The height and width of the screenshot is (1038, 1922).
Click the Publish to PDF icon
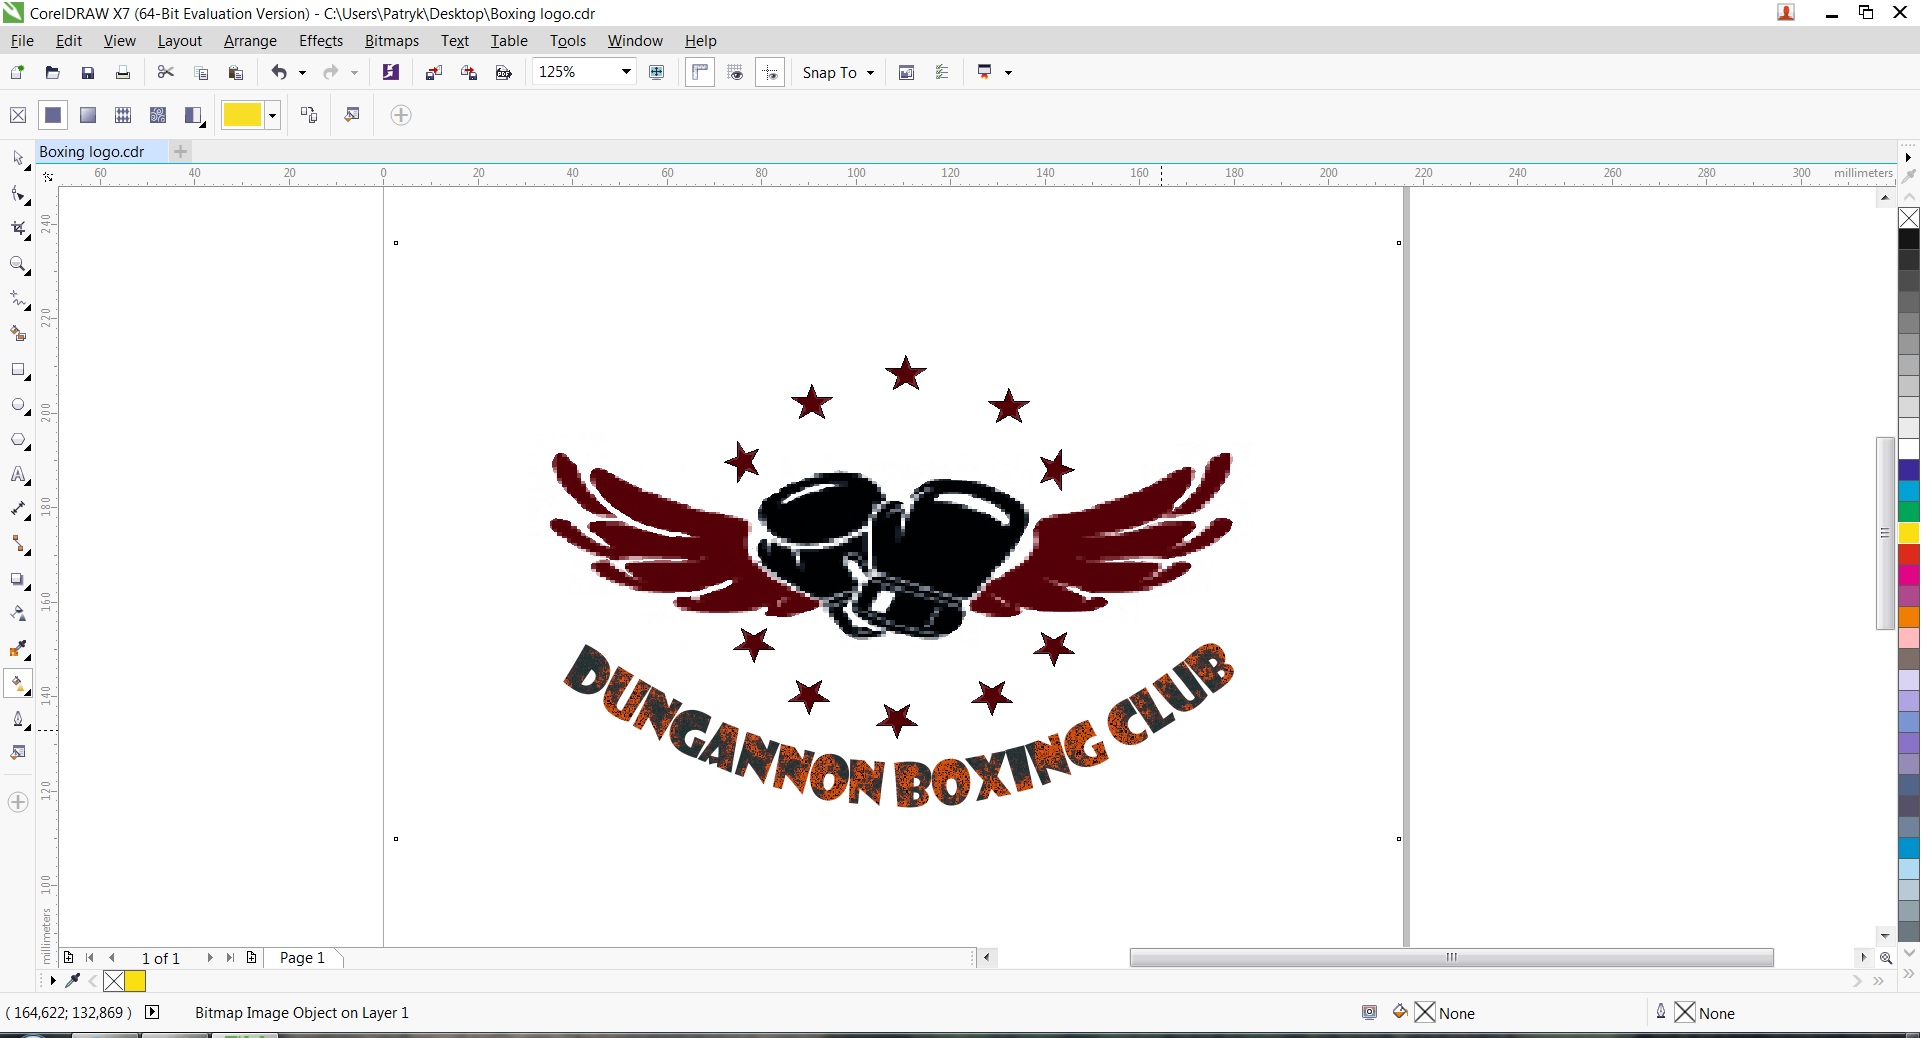click(x=504, y=72)
